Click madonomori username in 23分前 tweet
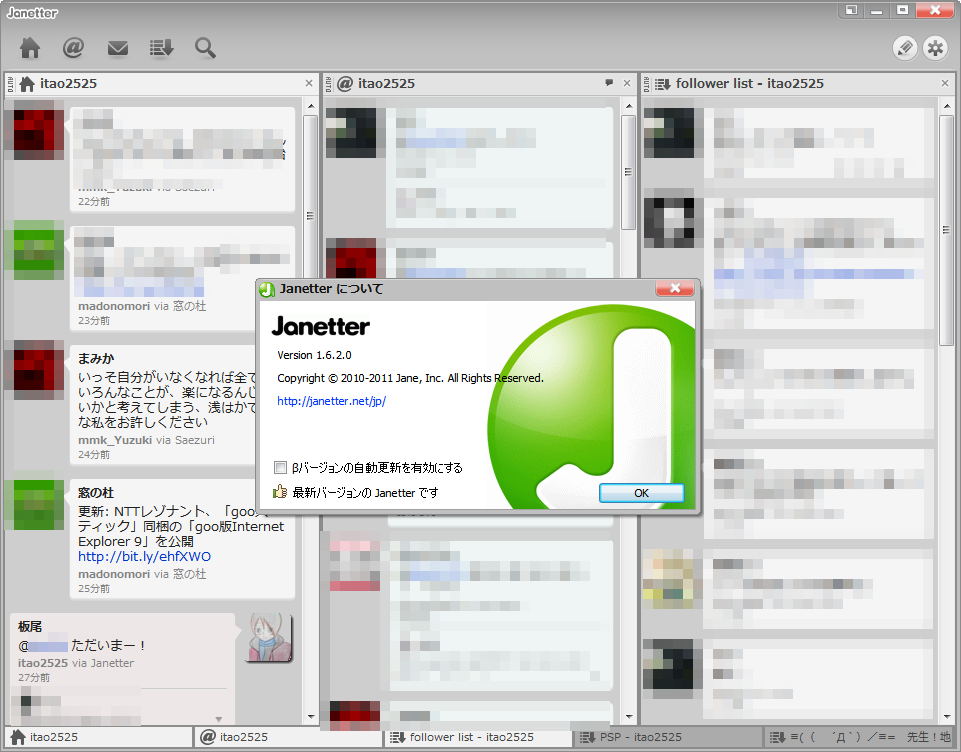961x752 pixels. coord(114,306)
